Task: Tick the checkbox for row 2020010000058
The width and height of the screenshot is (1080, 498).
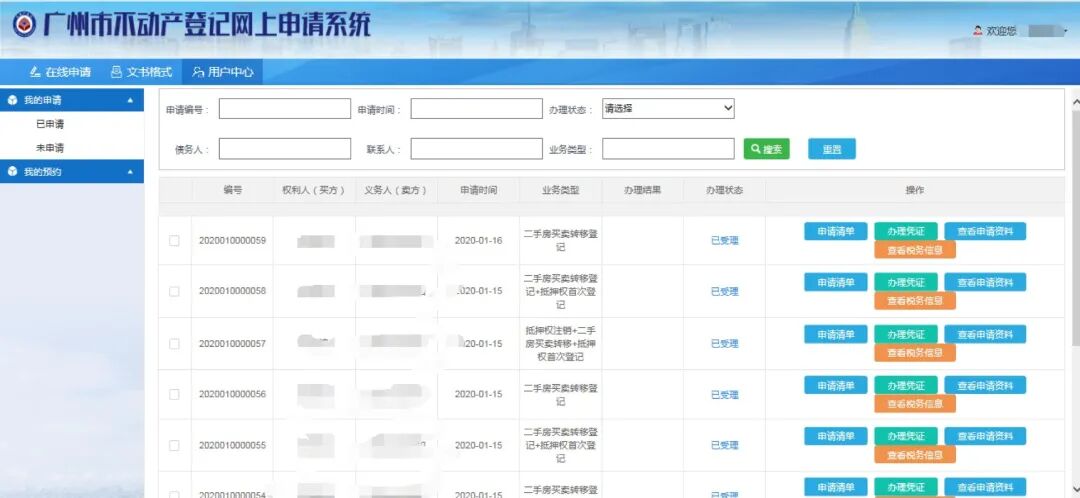Action: point(174,291)
